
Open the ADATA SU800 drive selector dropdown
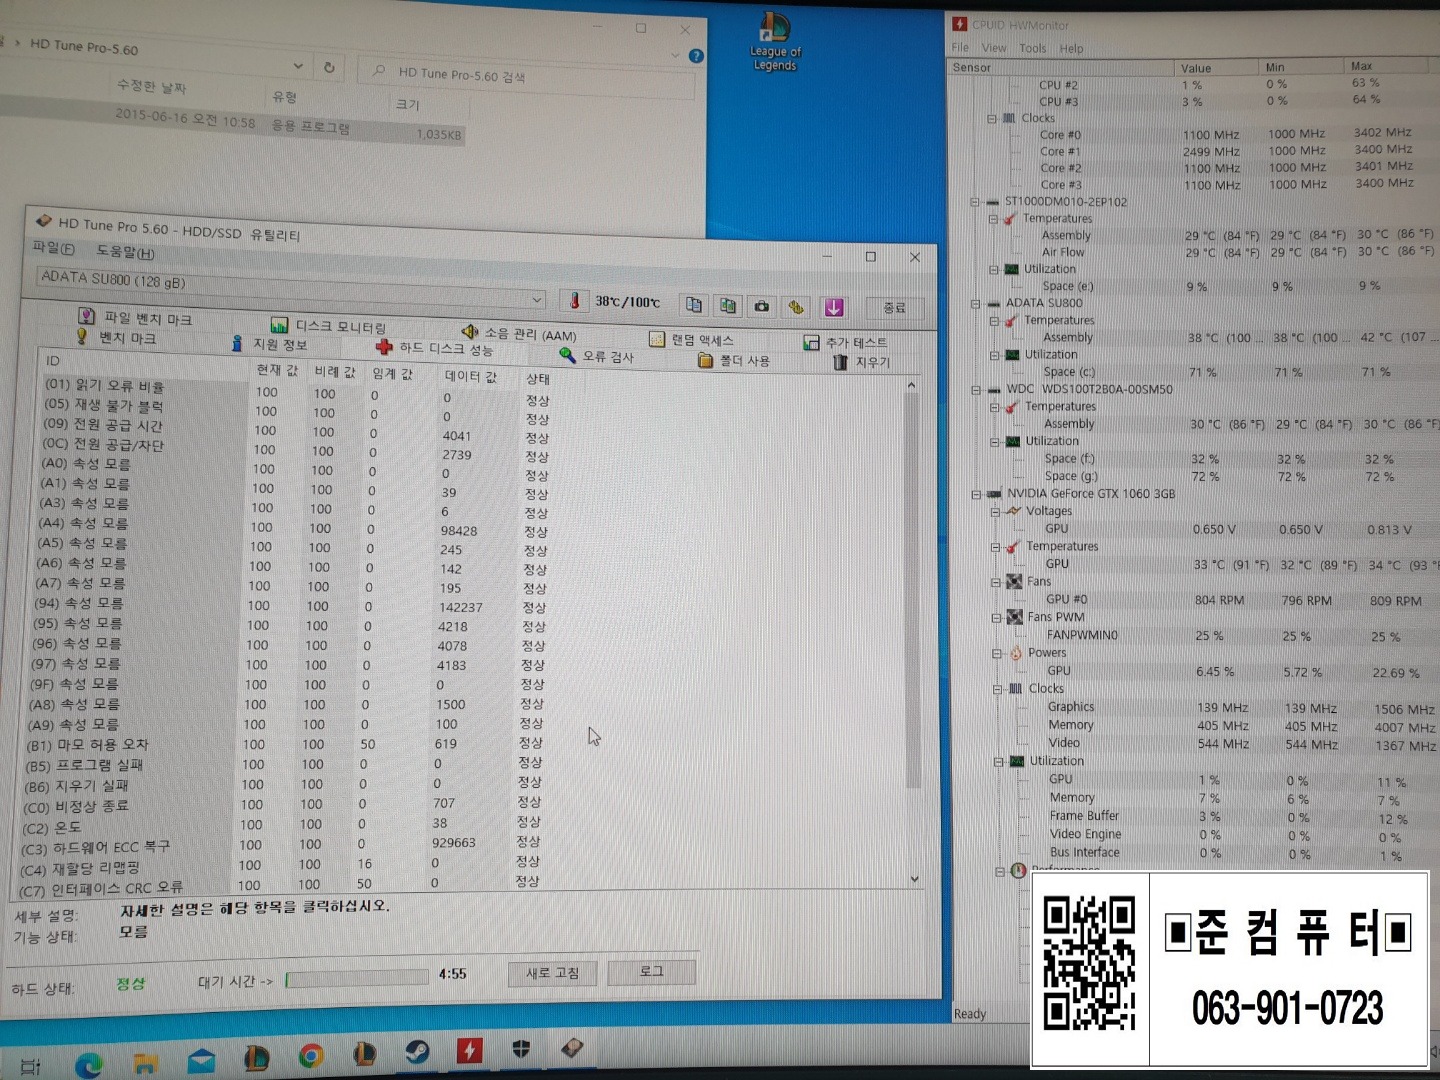pos(292,287)
